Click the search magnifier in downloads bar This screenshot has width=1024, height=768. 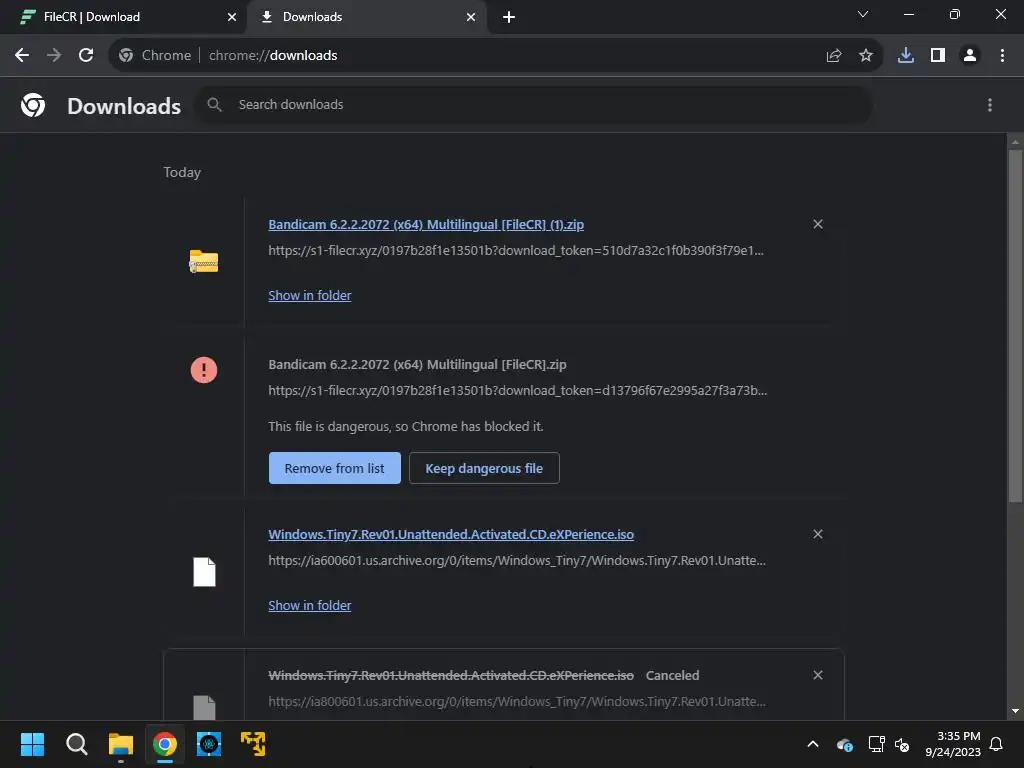tap(214, 104)
